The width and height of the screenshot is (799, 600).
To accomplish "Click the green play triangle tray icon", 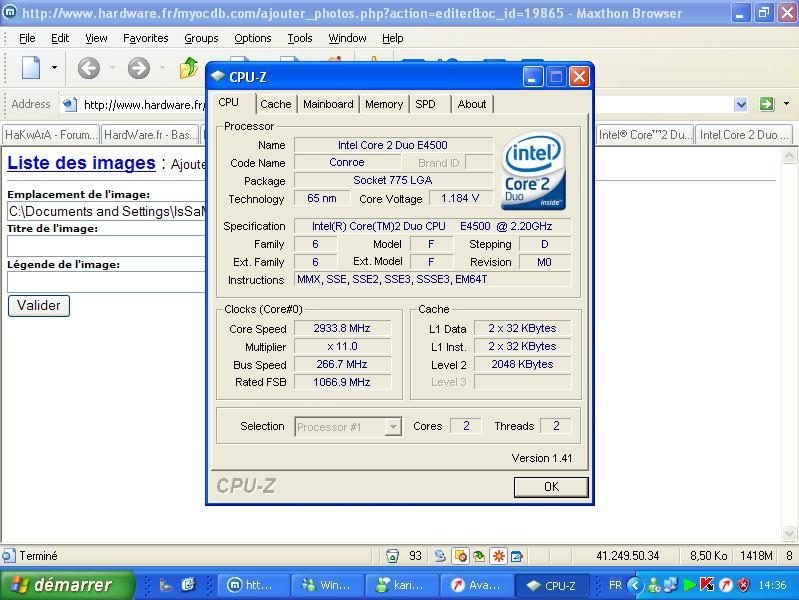I will point(689,585).
